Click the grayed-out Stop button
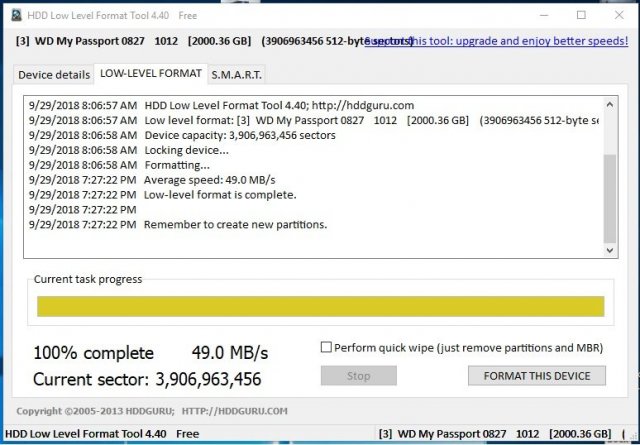Screen dimensions: 640x445 (358, 376)
